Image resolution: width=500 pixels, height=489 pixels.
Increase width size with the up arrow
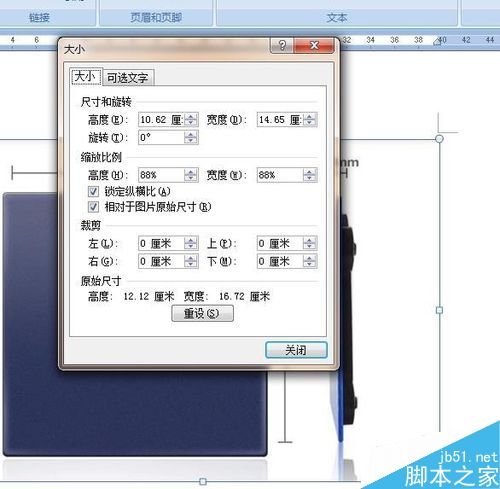pos(310,116)
